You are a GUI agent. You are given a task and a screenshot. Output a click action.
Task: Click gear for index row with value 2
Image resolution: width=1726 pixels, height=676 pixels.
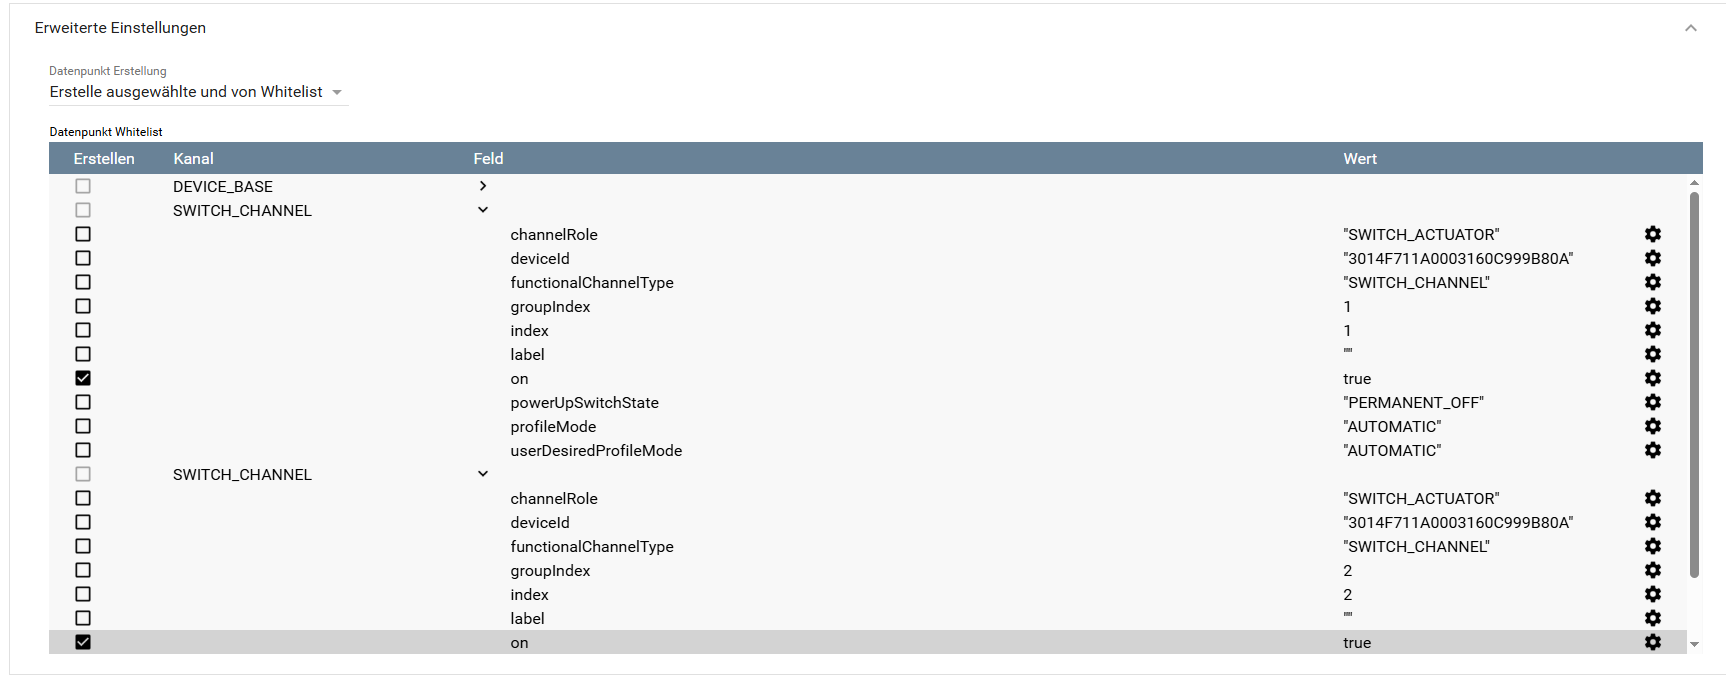pos(1652,594)
